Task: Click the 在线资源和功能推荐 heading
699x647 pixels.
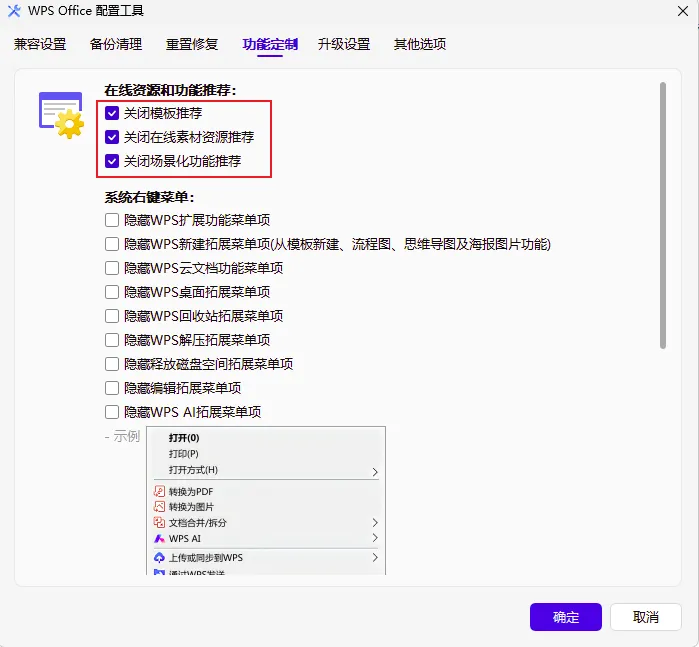Action: pyautogui.click(x=170, y=91)
